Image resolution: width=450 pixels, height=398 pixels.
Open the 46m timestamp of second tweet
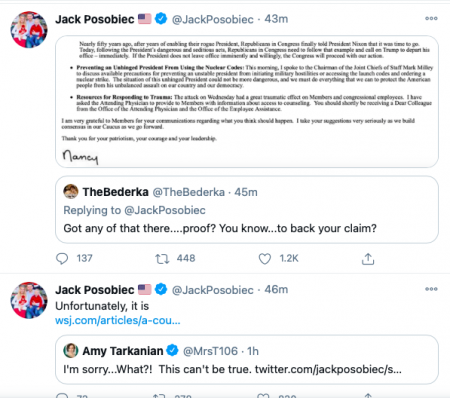[276, 289]
